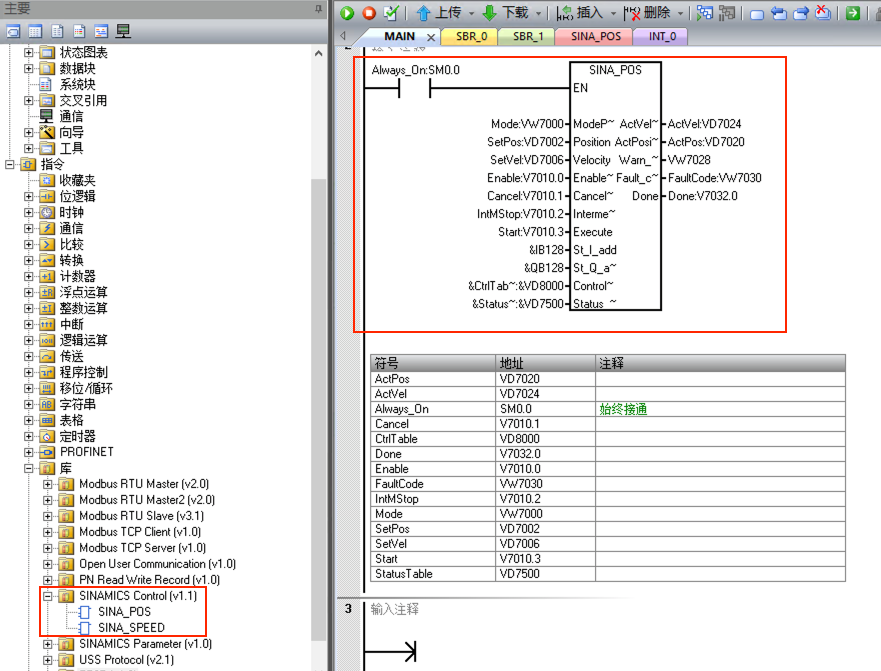Open the Insert (插入) dropdown arrow
Viewport: 881px width, 671px height.
tap(613, 13)
